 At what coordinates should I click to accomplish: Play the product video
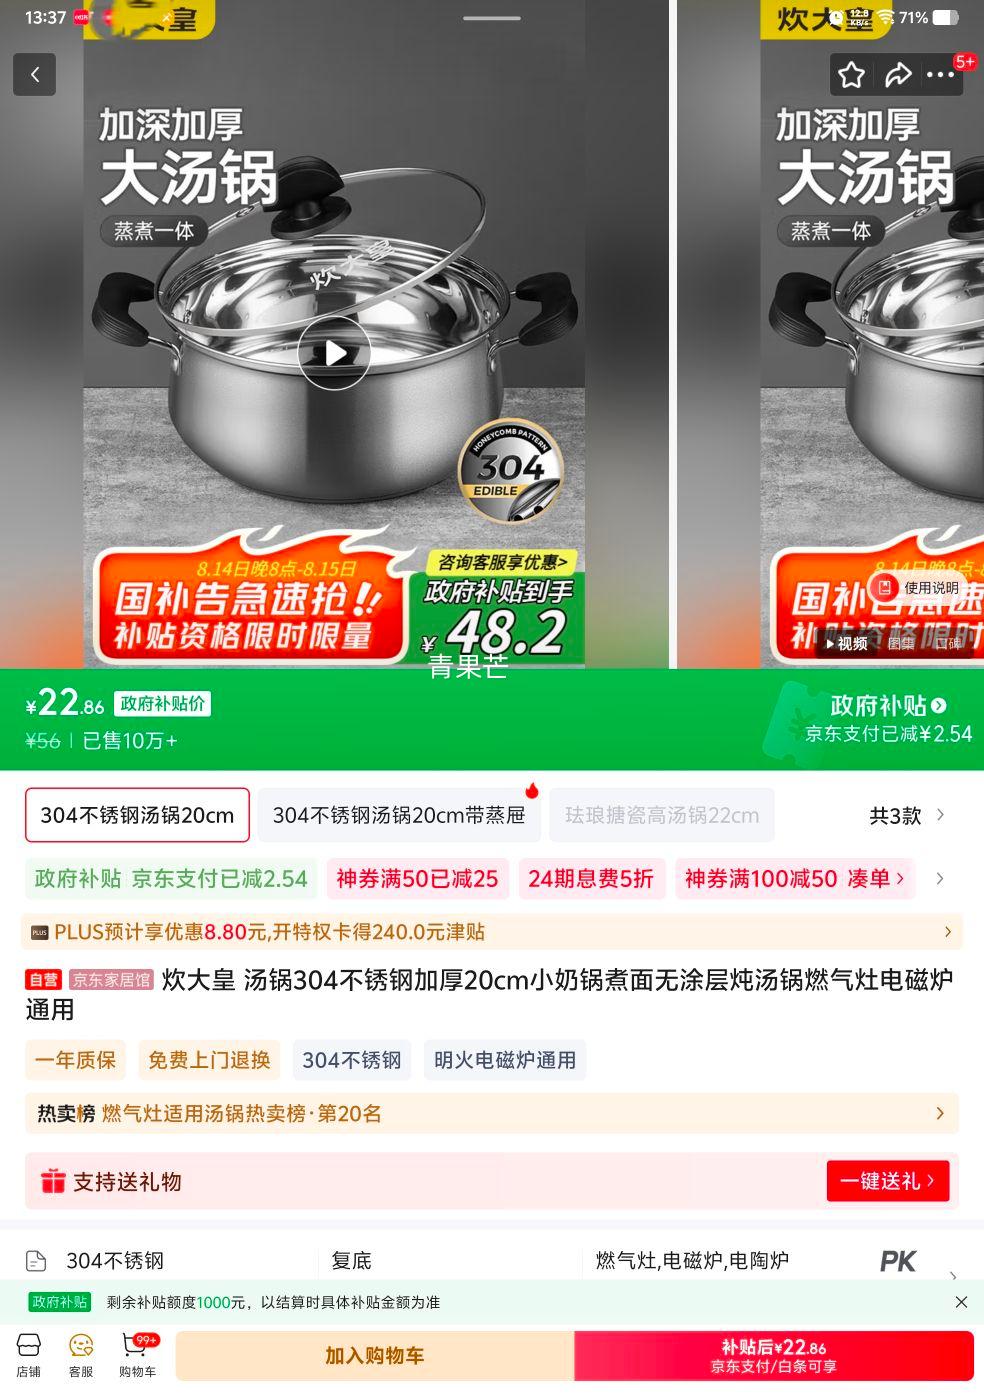(335, 352)
